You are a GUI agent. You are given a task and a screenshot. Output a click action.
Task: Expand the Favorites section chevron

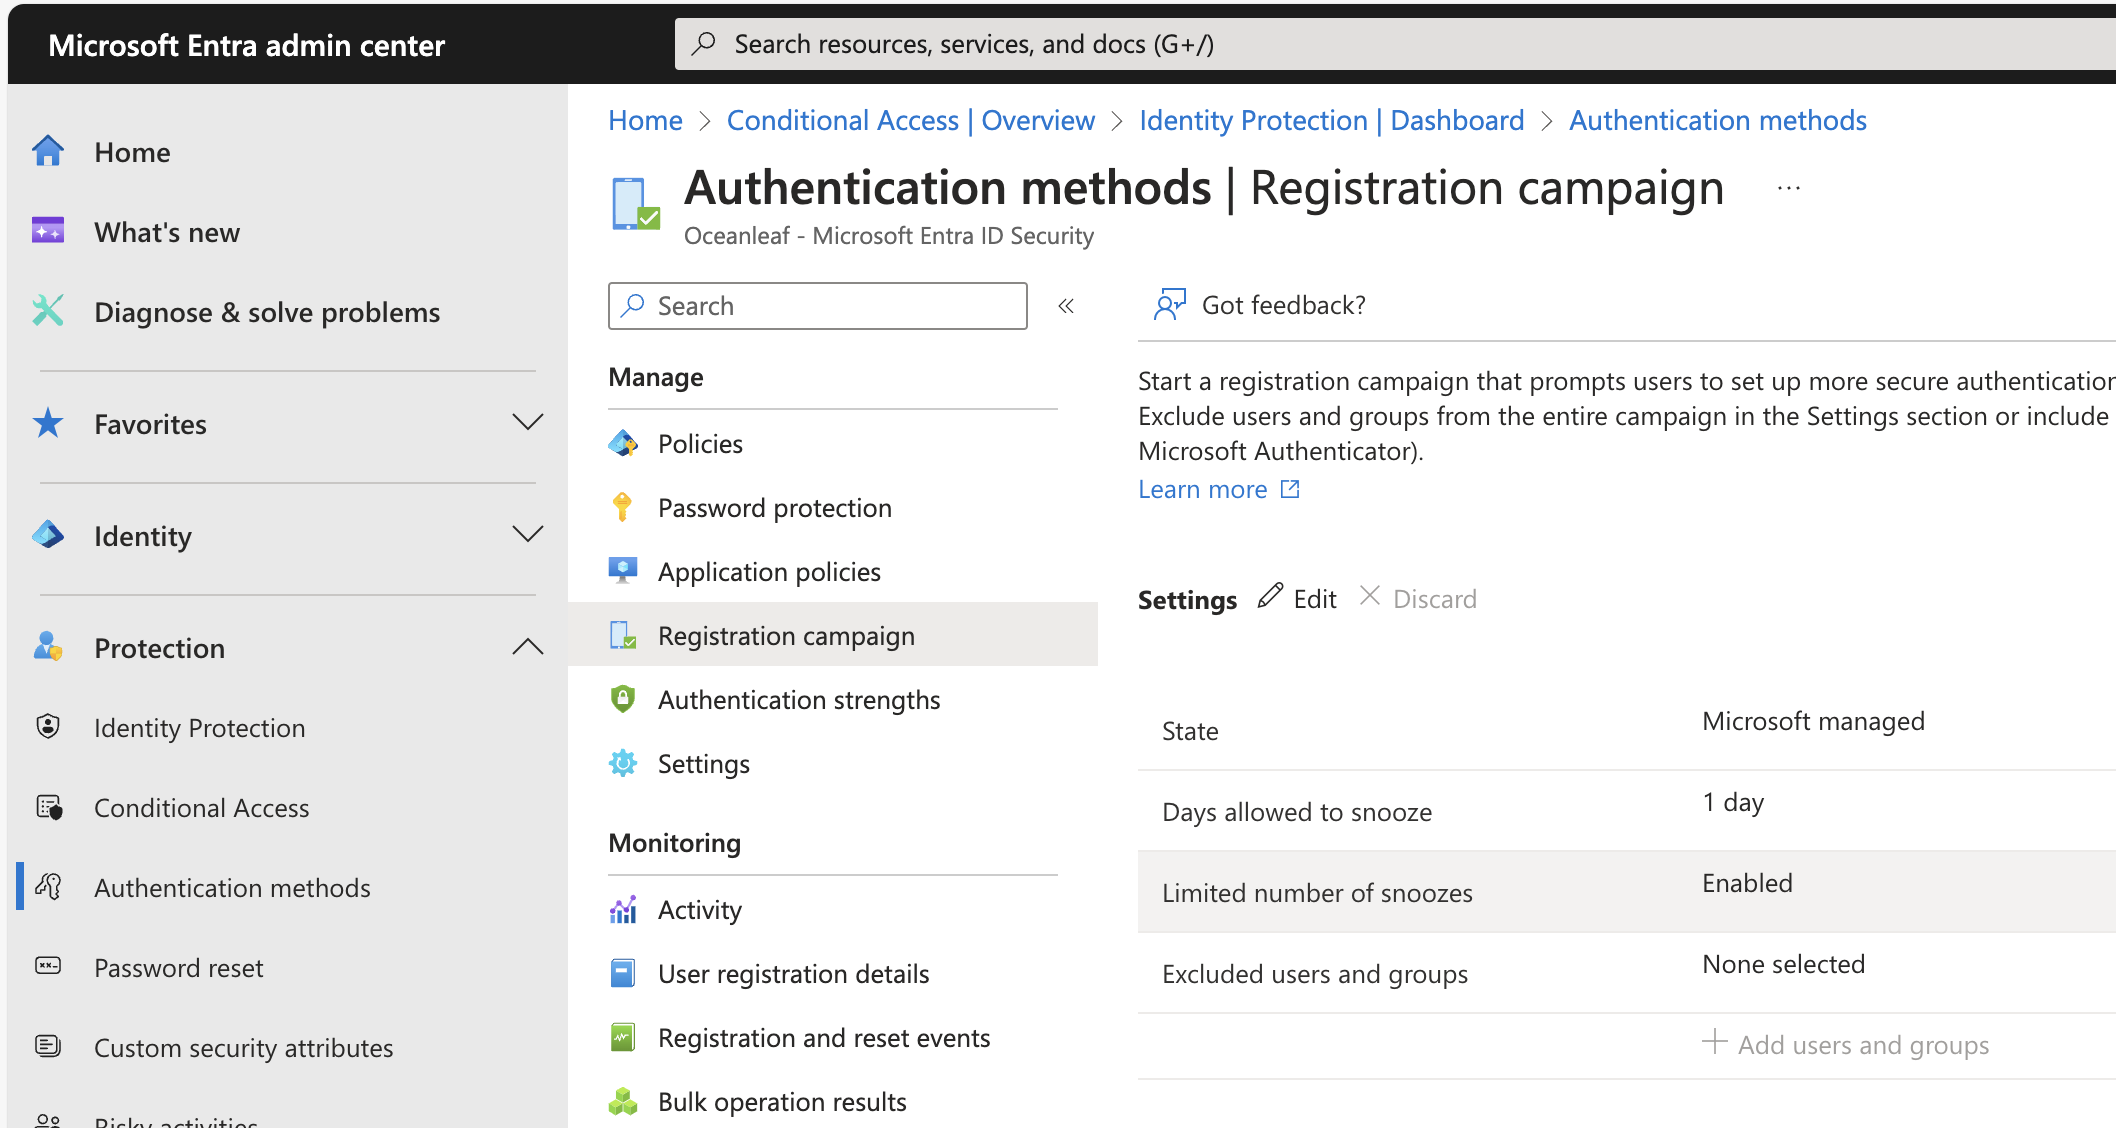[x=527, y=423]
